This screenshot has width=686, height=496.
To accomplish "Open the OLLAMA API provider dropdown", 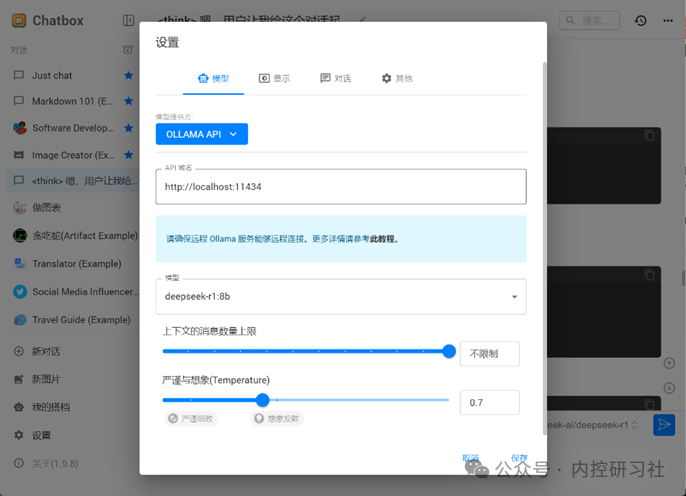I will [x=202, y=134].
